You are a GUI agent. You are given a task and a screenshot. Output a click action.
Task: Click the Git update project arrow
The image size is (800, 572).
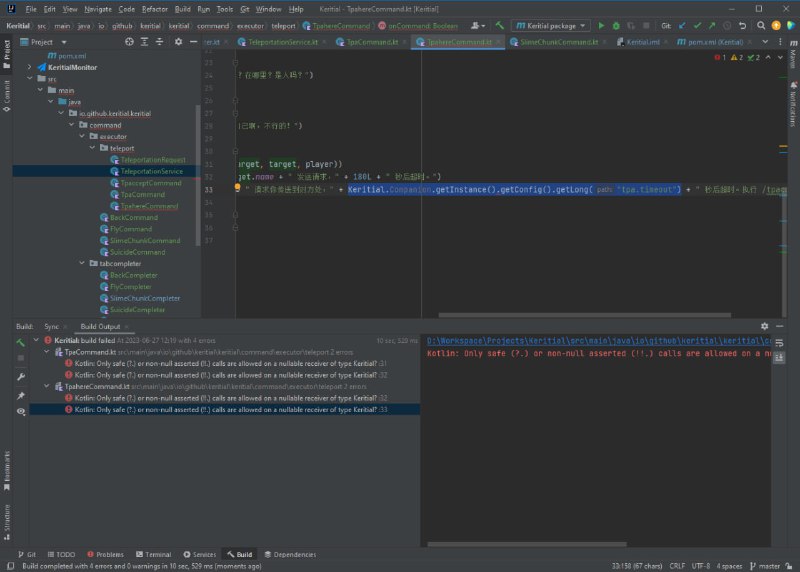click(x=682, y=25)
